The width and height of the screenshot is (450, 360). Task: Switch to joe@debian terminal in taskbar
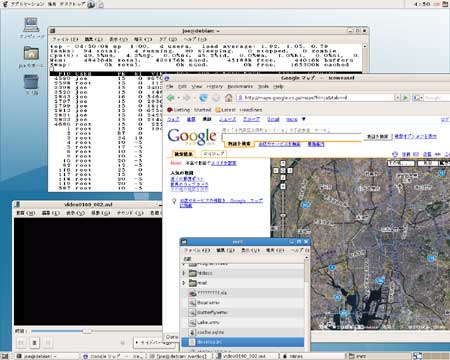[x=47, y=356]
